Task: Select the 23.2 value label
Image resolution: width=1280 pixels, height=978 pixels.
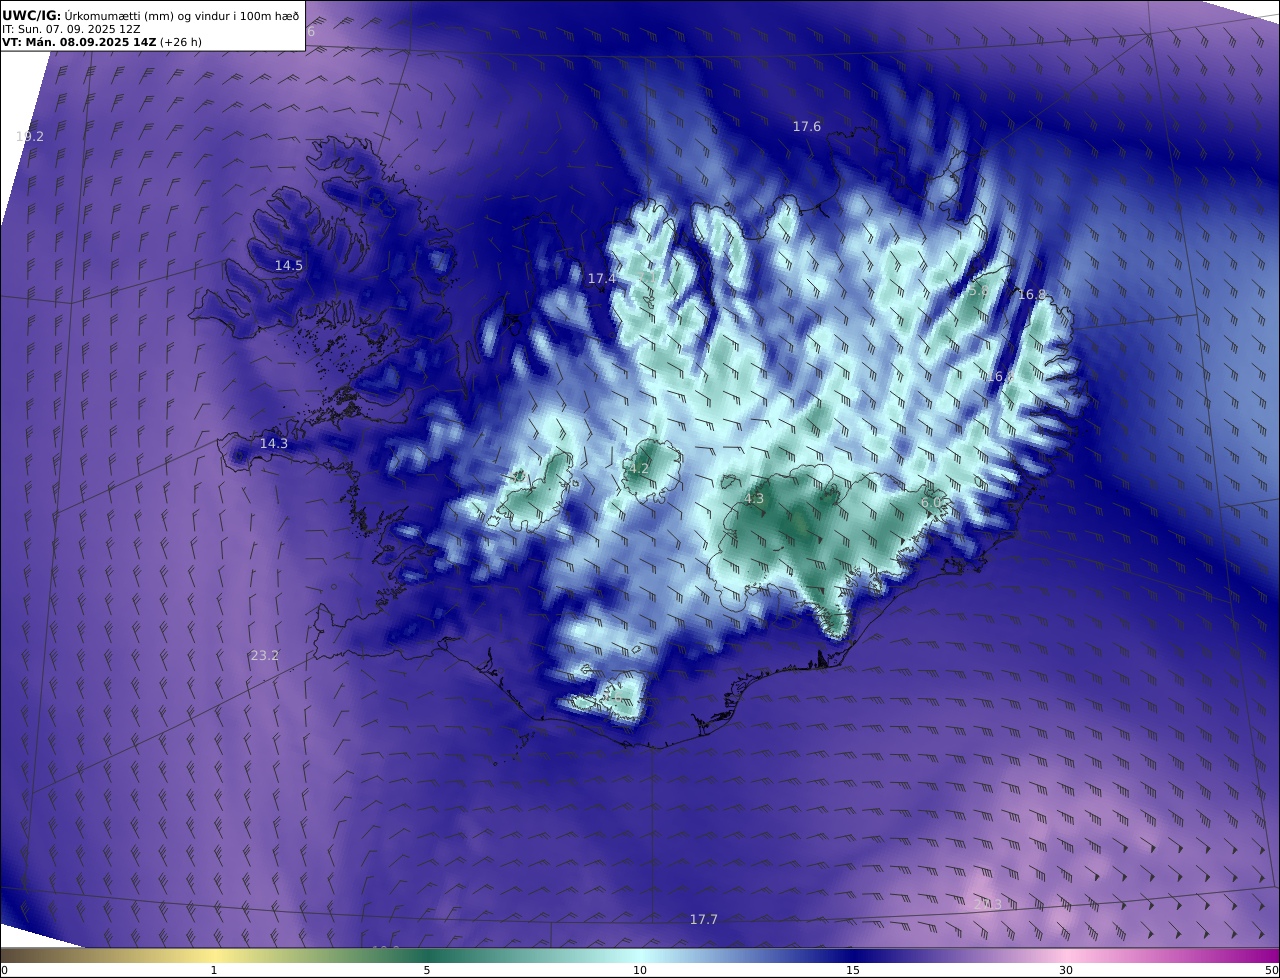Action: 265,655
